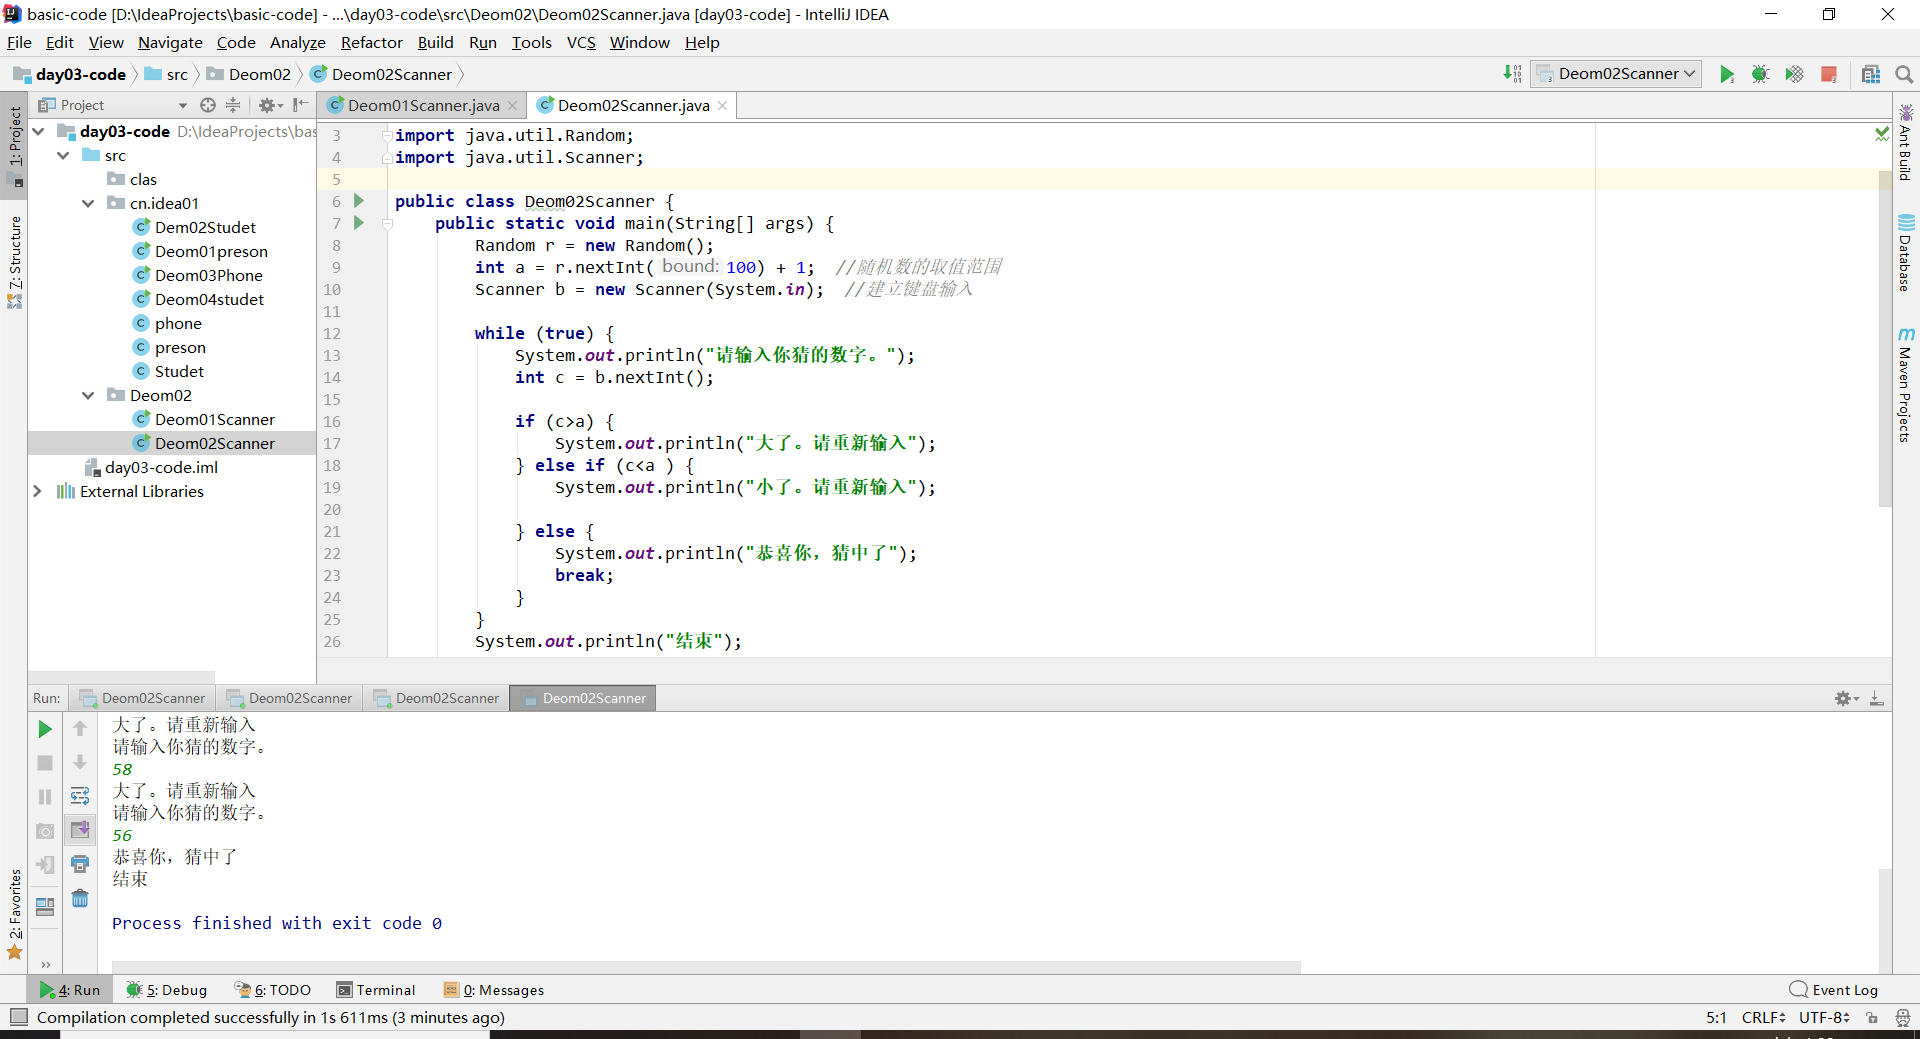1920x1039 pixels.
Task: Click the Deom02 breadcrumb in the navigation bar
Action: (249, 74)
